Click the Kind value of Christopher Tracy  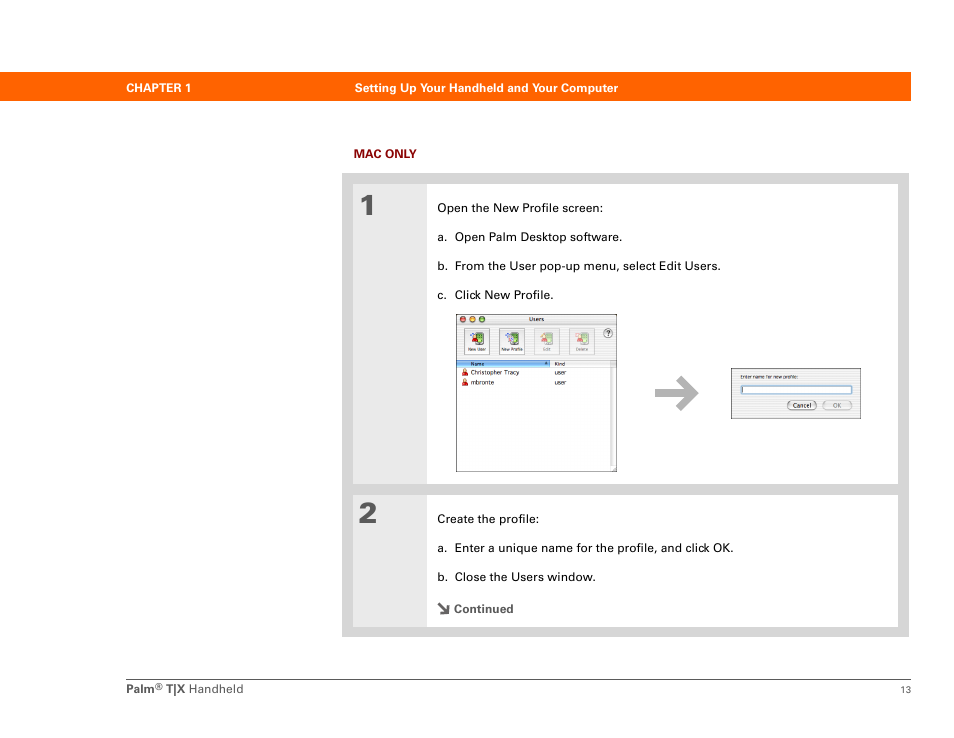click(x=560, y=372)
